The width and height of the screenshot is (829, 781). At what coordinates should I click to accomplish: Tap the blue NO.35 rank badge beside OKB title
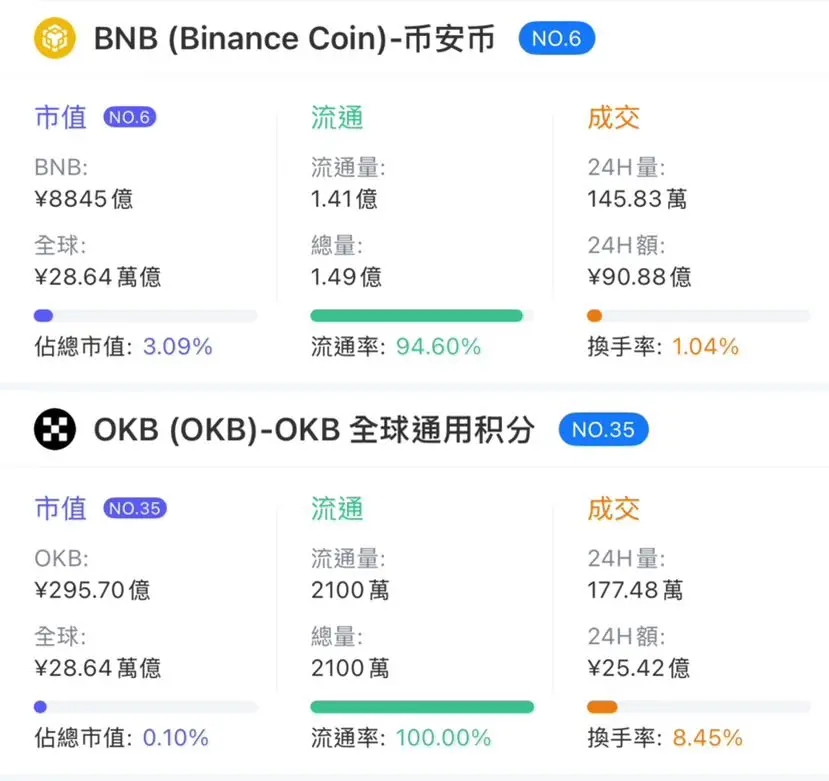point(603,429)
